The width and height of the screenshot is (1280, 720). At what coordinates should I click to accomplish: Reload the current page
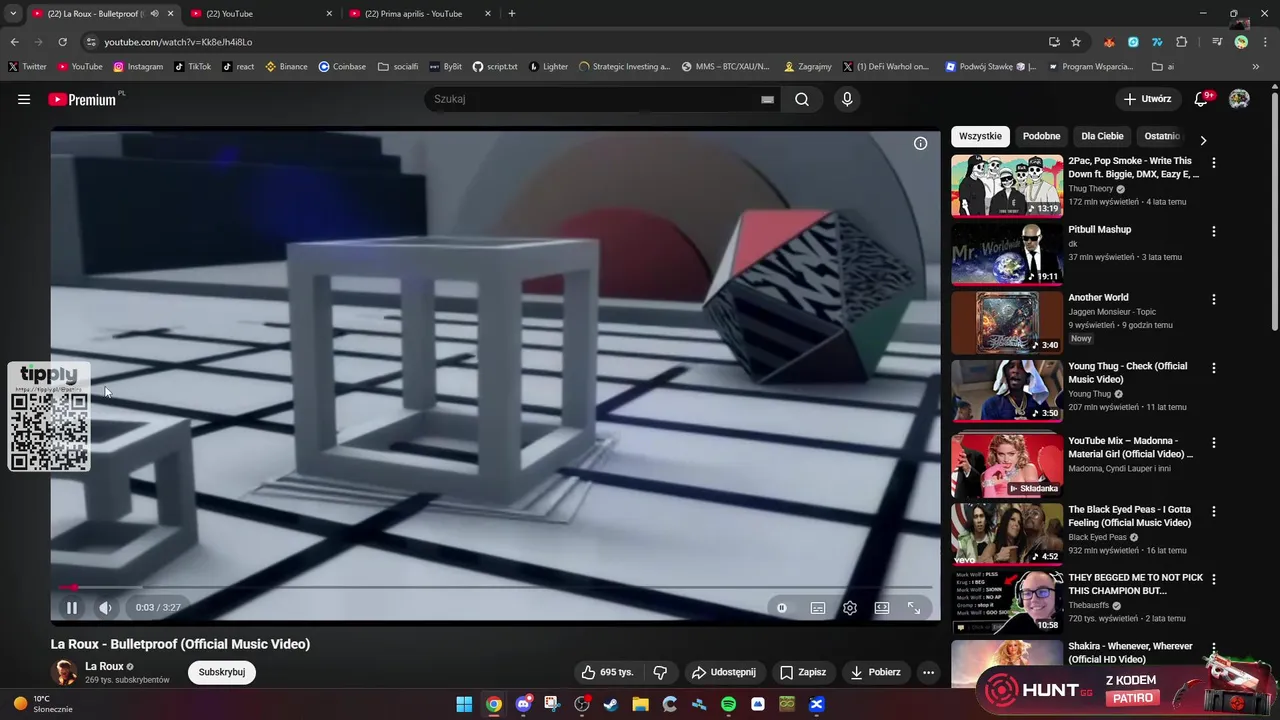[x=62, y=42]
